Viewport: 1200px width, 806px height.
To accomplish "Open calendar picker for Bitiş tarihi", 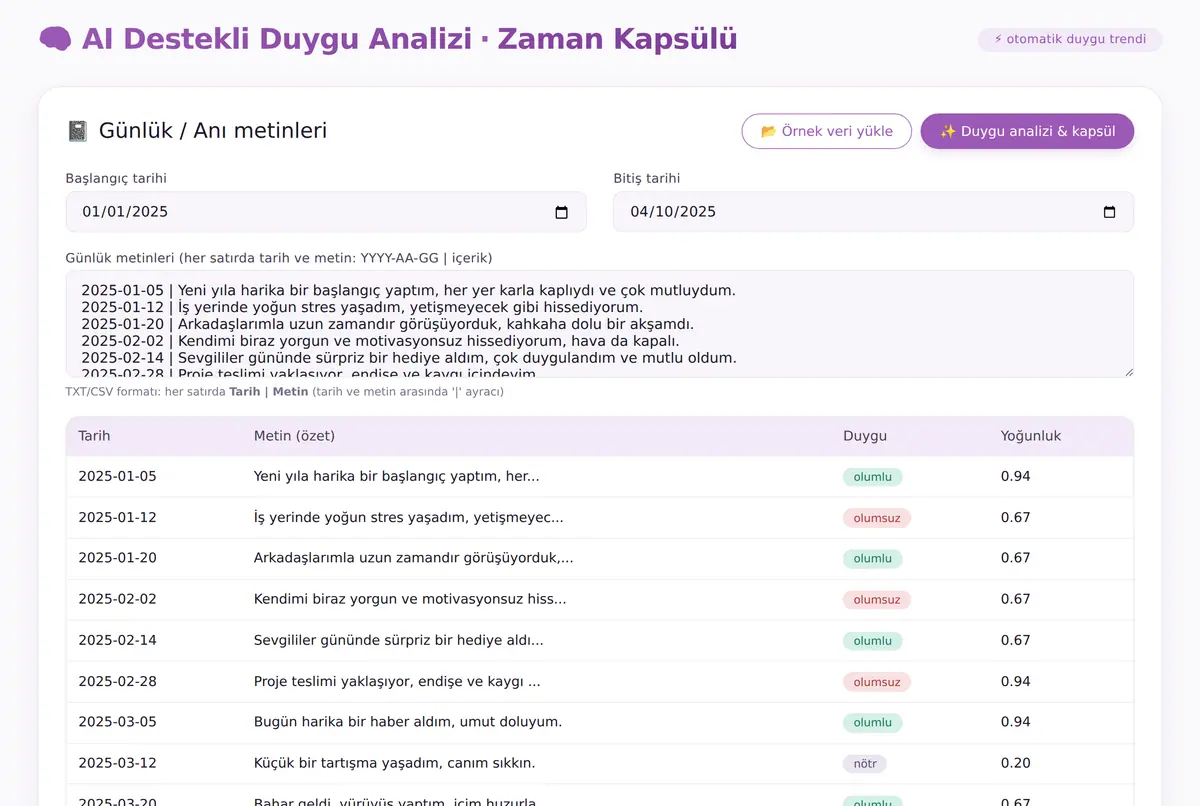I will [1109, 212].
